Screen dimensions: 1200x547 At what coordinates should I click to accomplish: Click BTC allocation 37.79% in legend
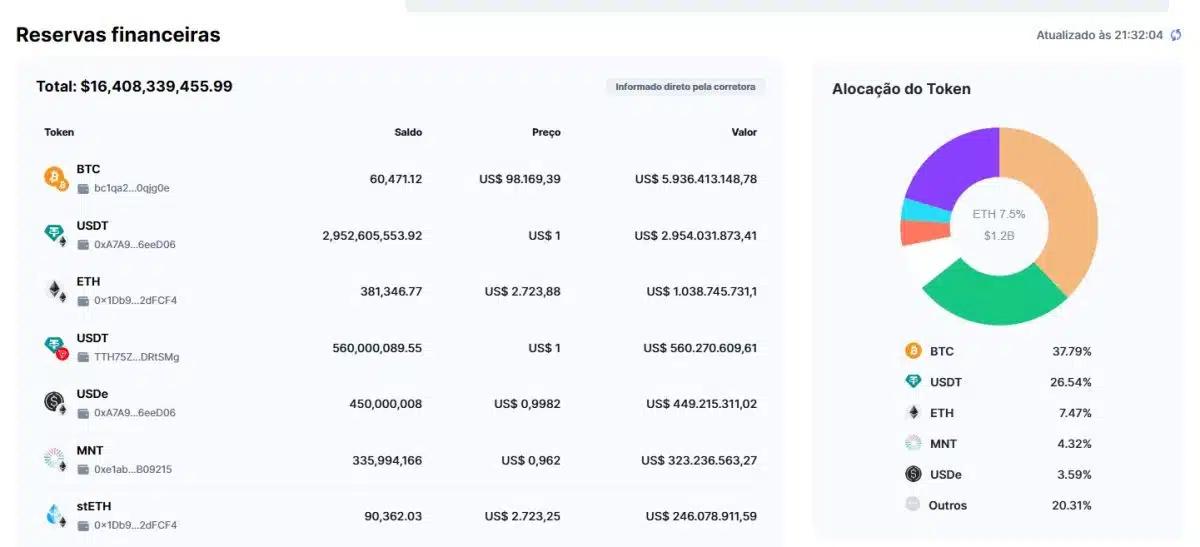click(1072, 351)
